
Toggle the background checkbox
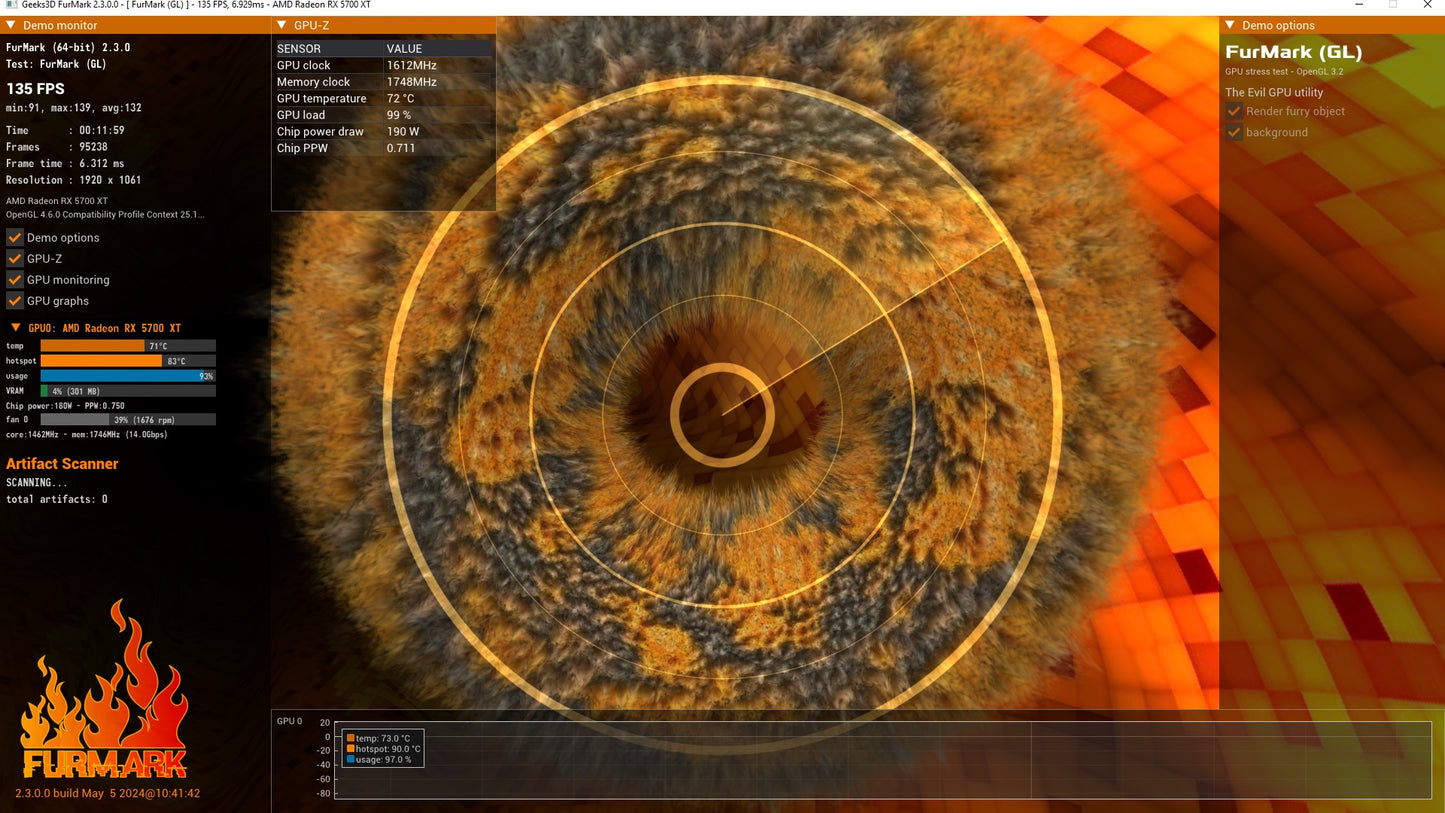tap(1234, 132)
